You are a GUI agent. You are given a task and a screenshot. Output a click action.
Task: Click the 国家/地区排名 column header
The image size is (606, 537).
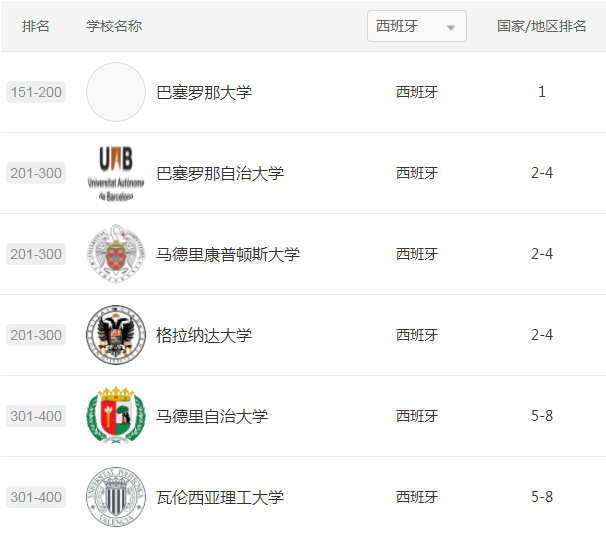541,26
